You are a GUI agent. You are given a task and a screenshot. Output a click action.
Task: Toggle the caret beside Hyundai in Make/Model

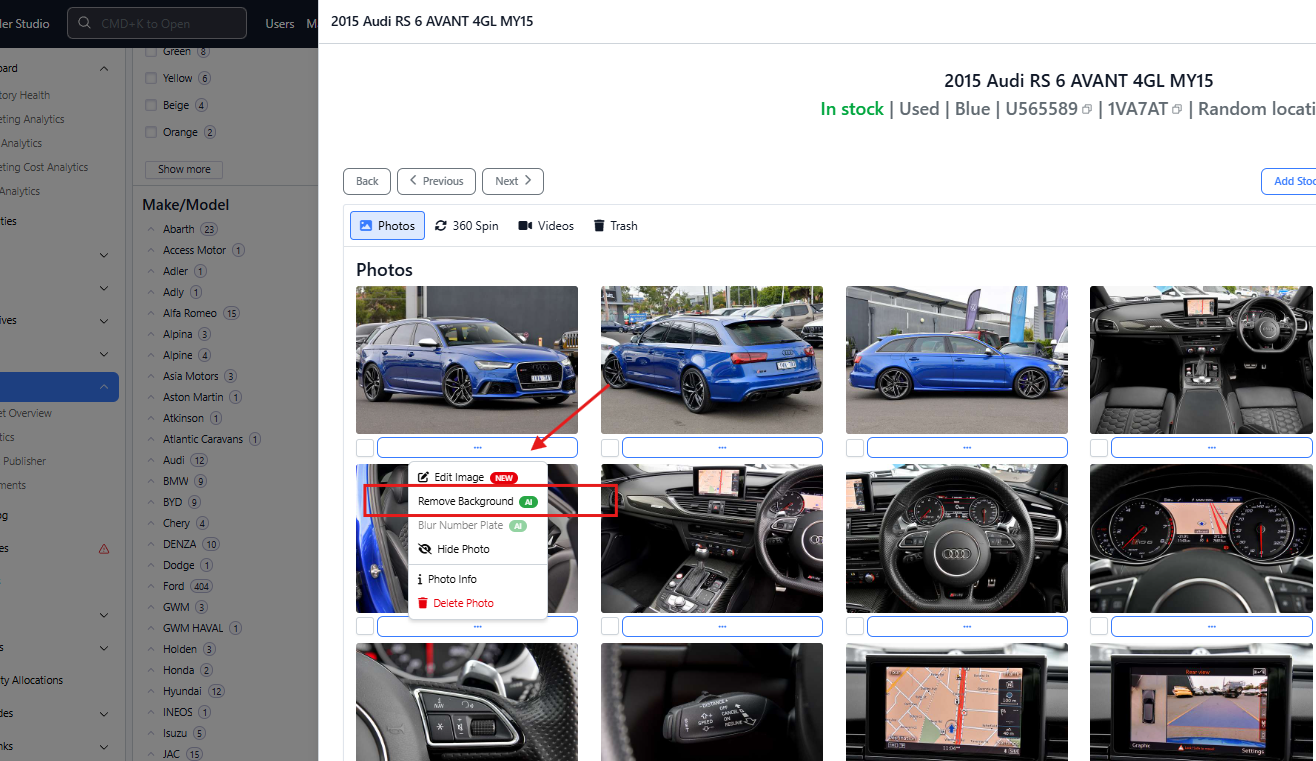pos(152,691)
